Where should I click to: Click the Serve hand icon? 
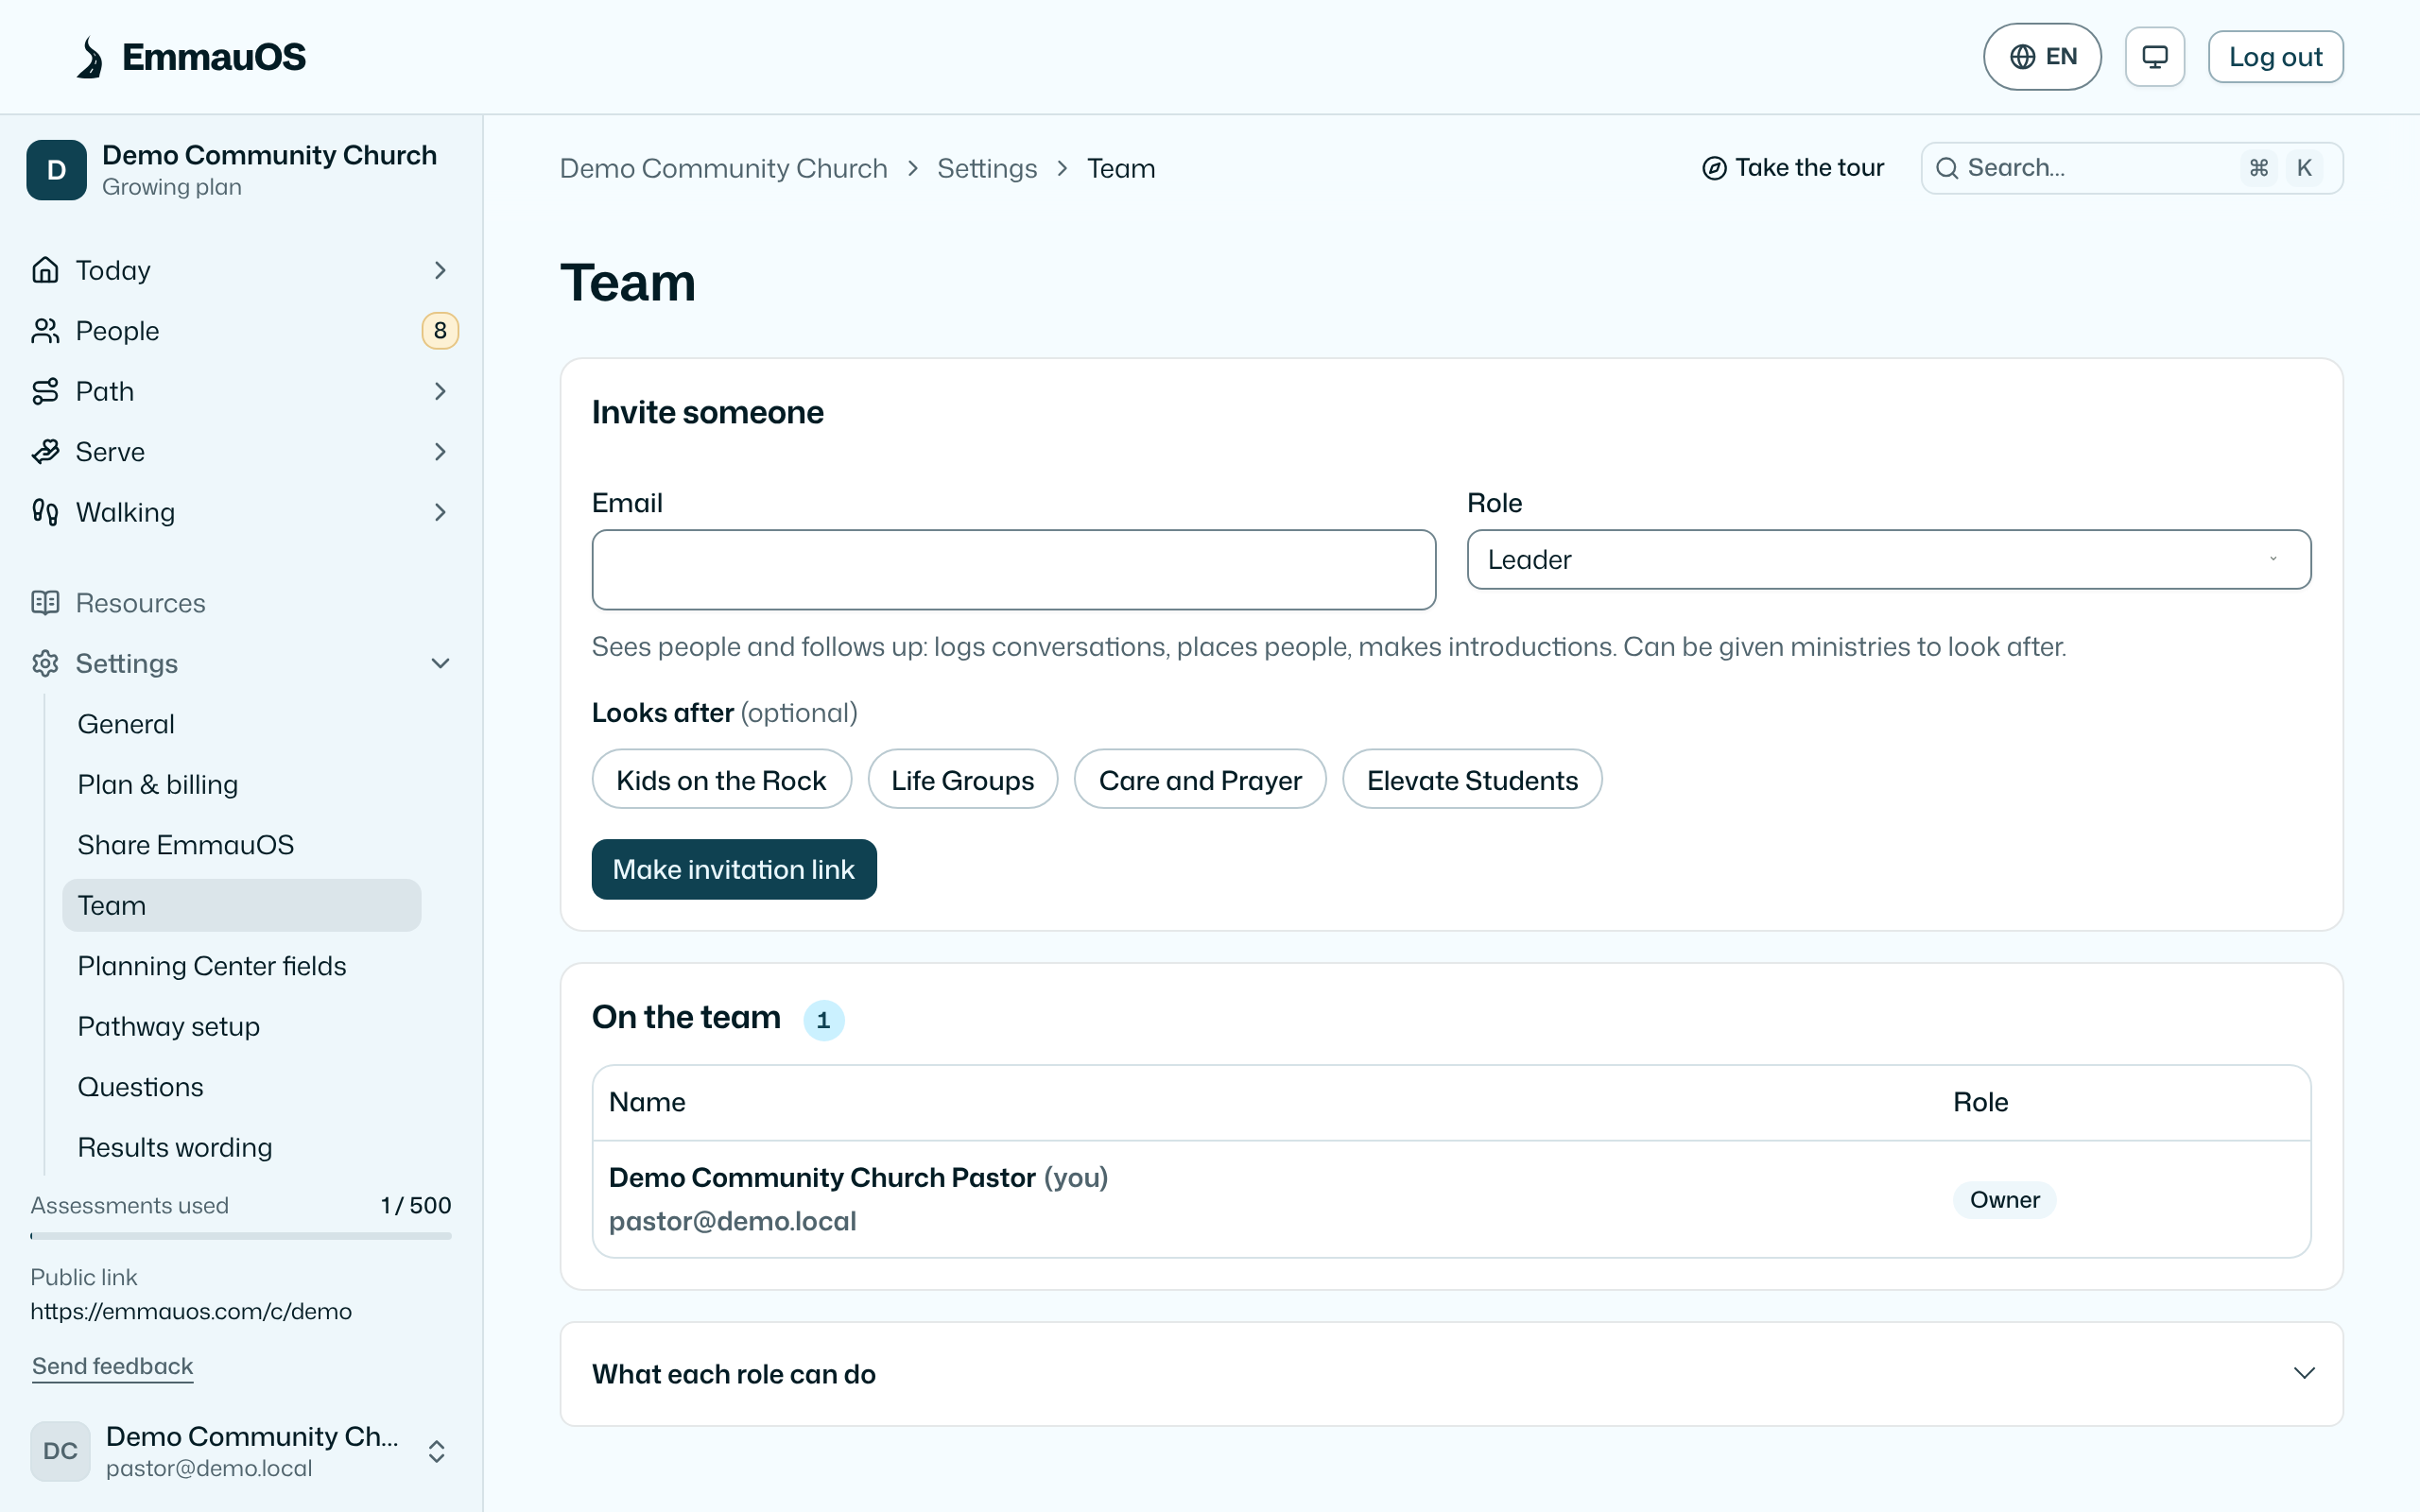[45, 452]
